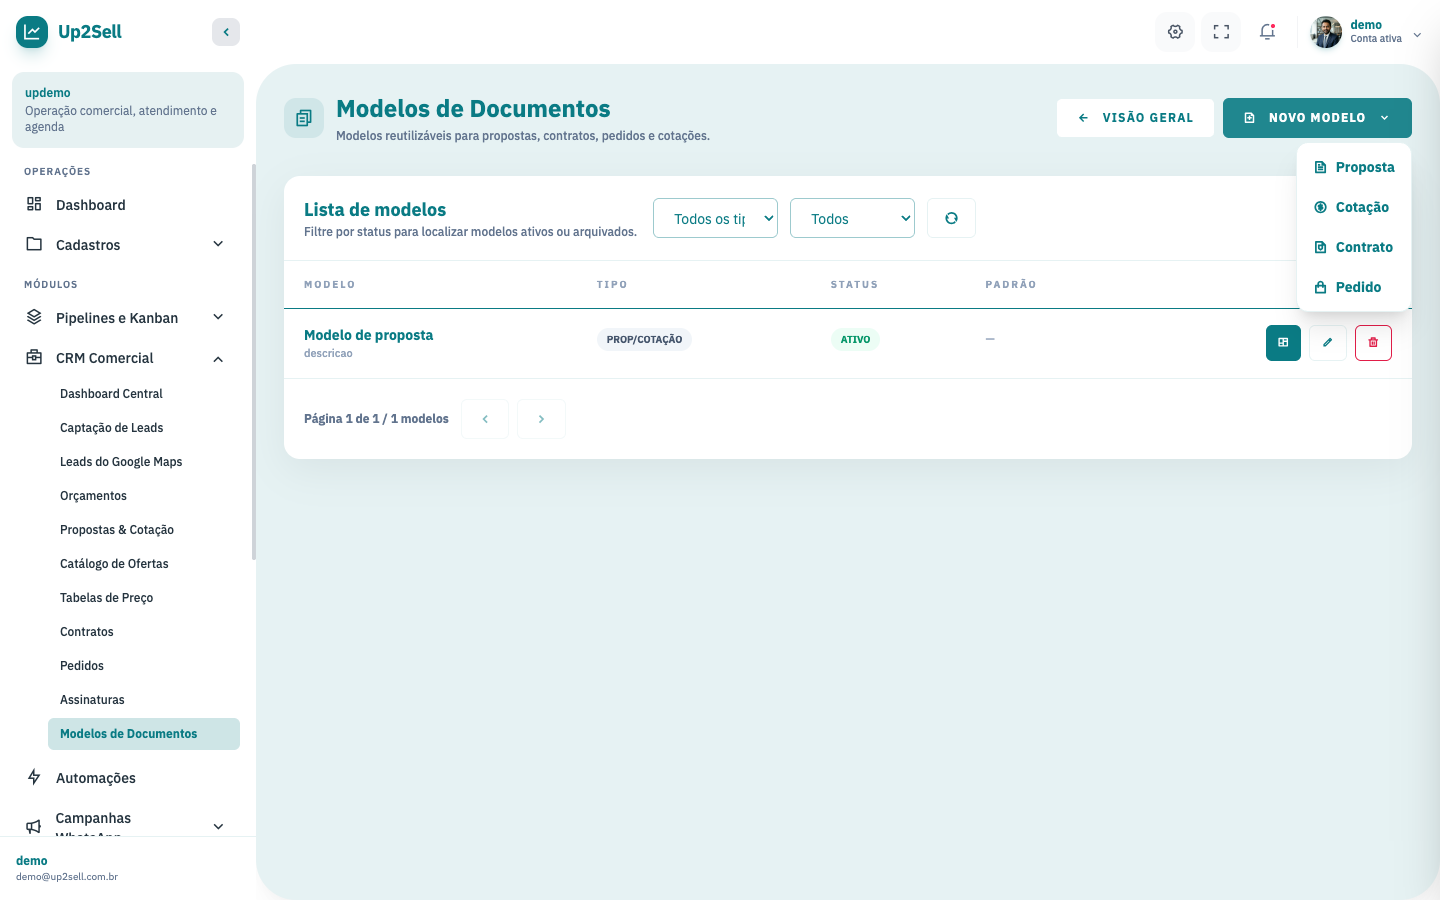
Task: Open Contratos in the sidebar
Action: pyautogui.click(x=144, y=632)
